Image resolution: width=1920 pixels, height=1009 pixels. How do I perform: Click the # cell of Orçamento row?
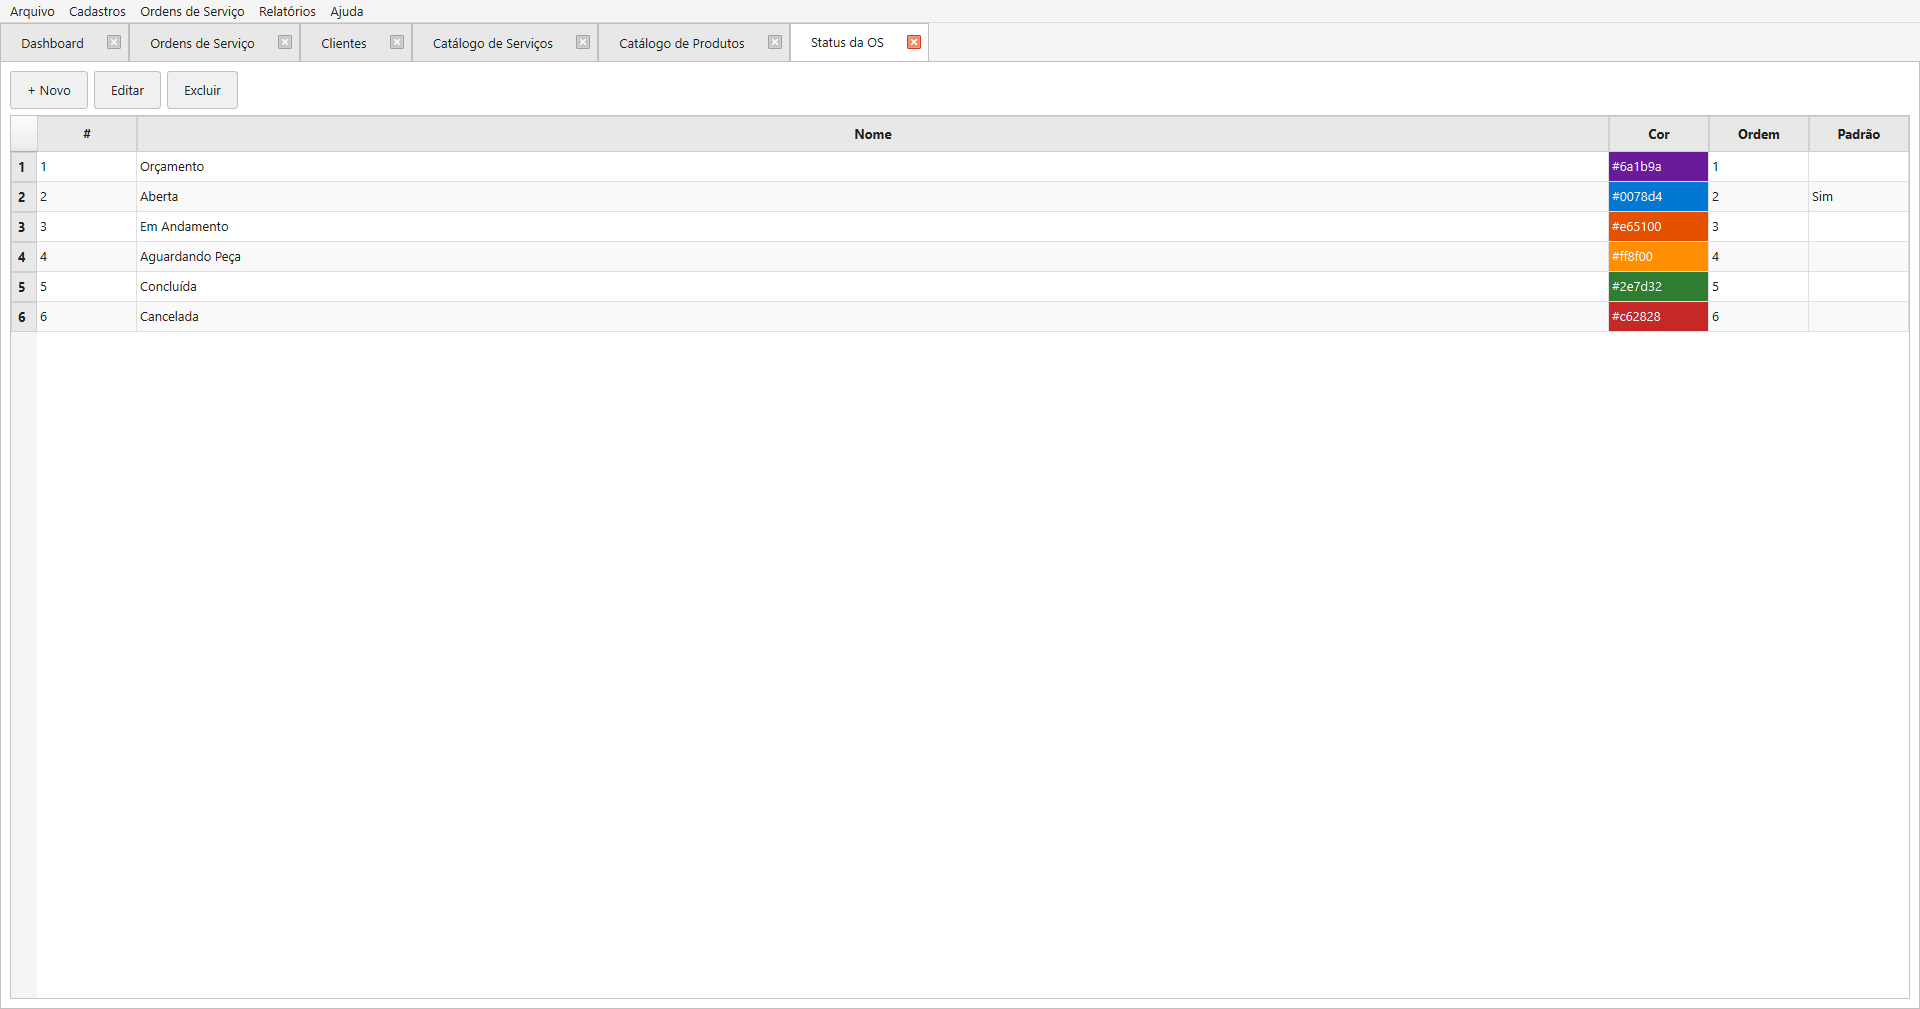coord(86,167)
